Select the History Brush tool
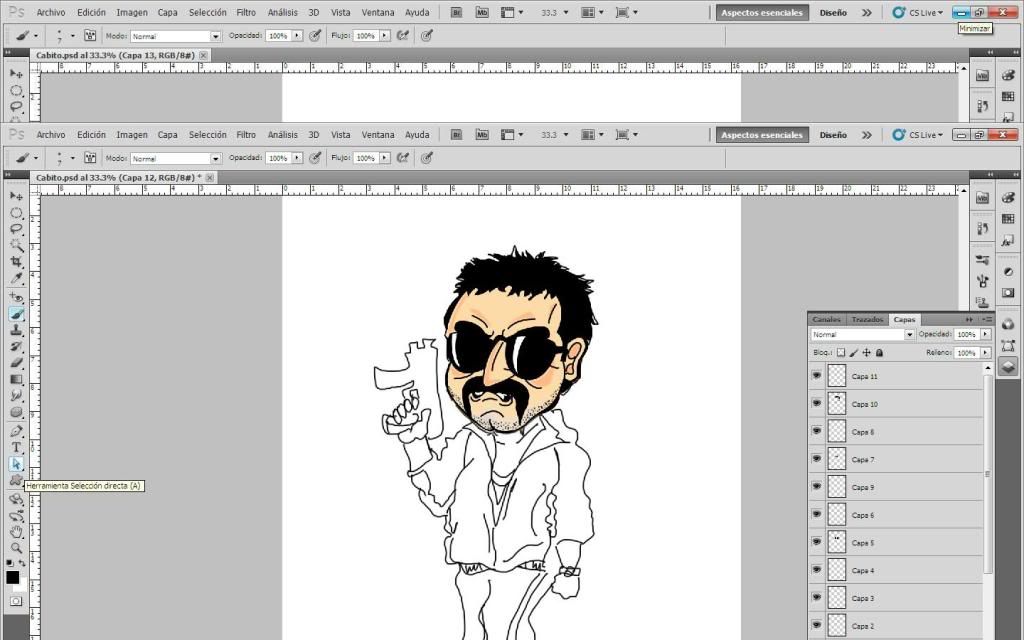The image size is (1024, 640). tap(16, 347)
